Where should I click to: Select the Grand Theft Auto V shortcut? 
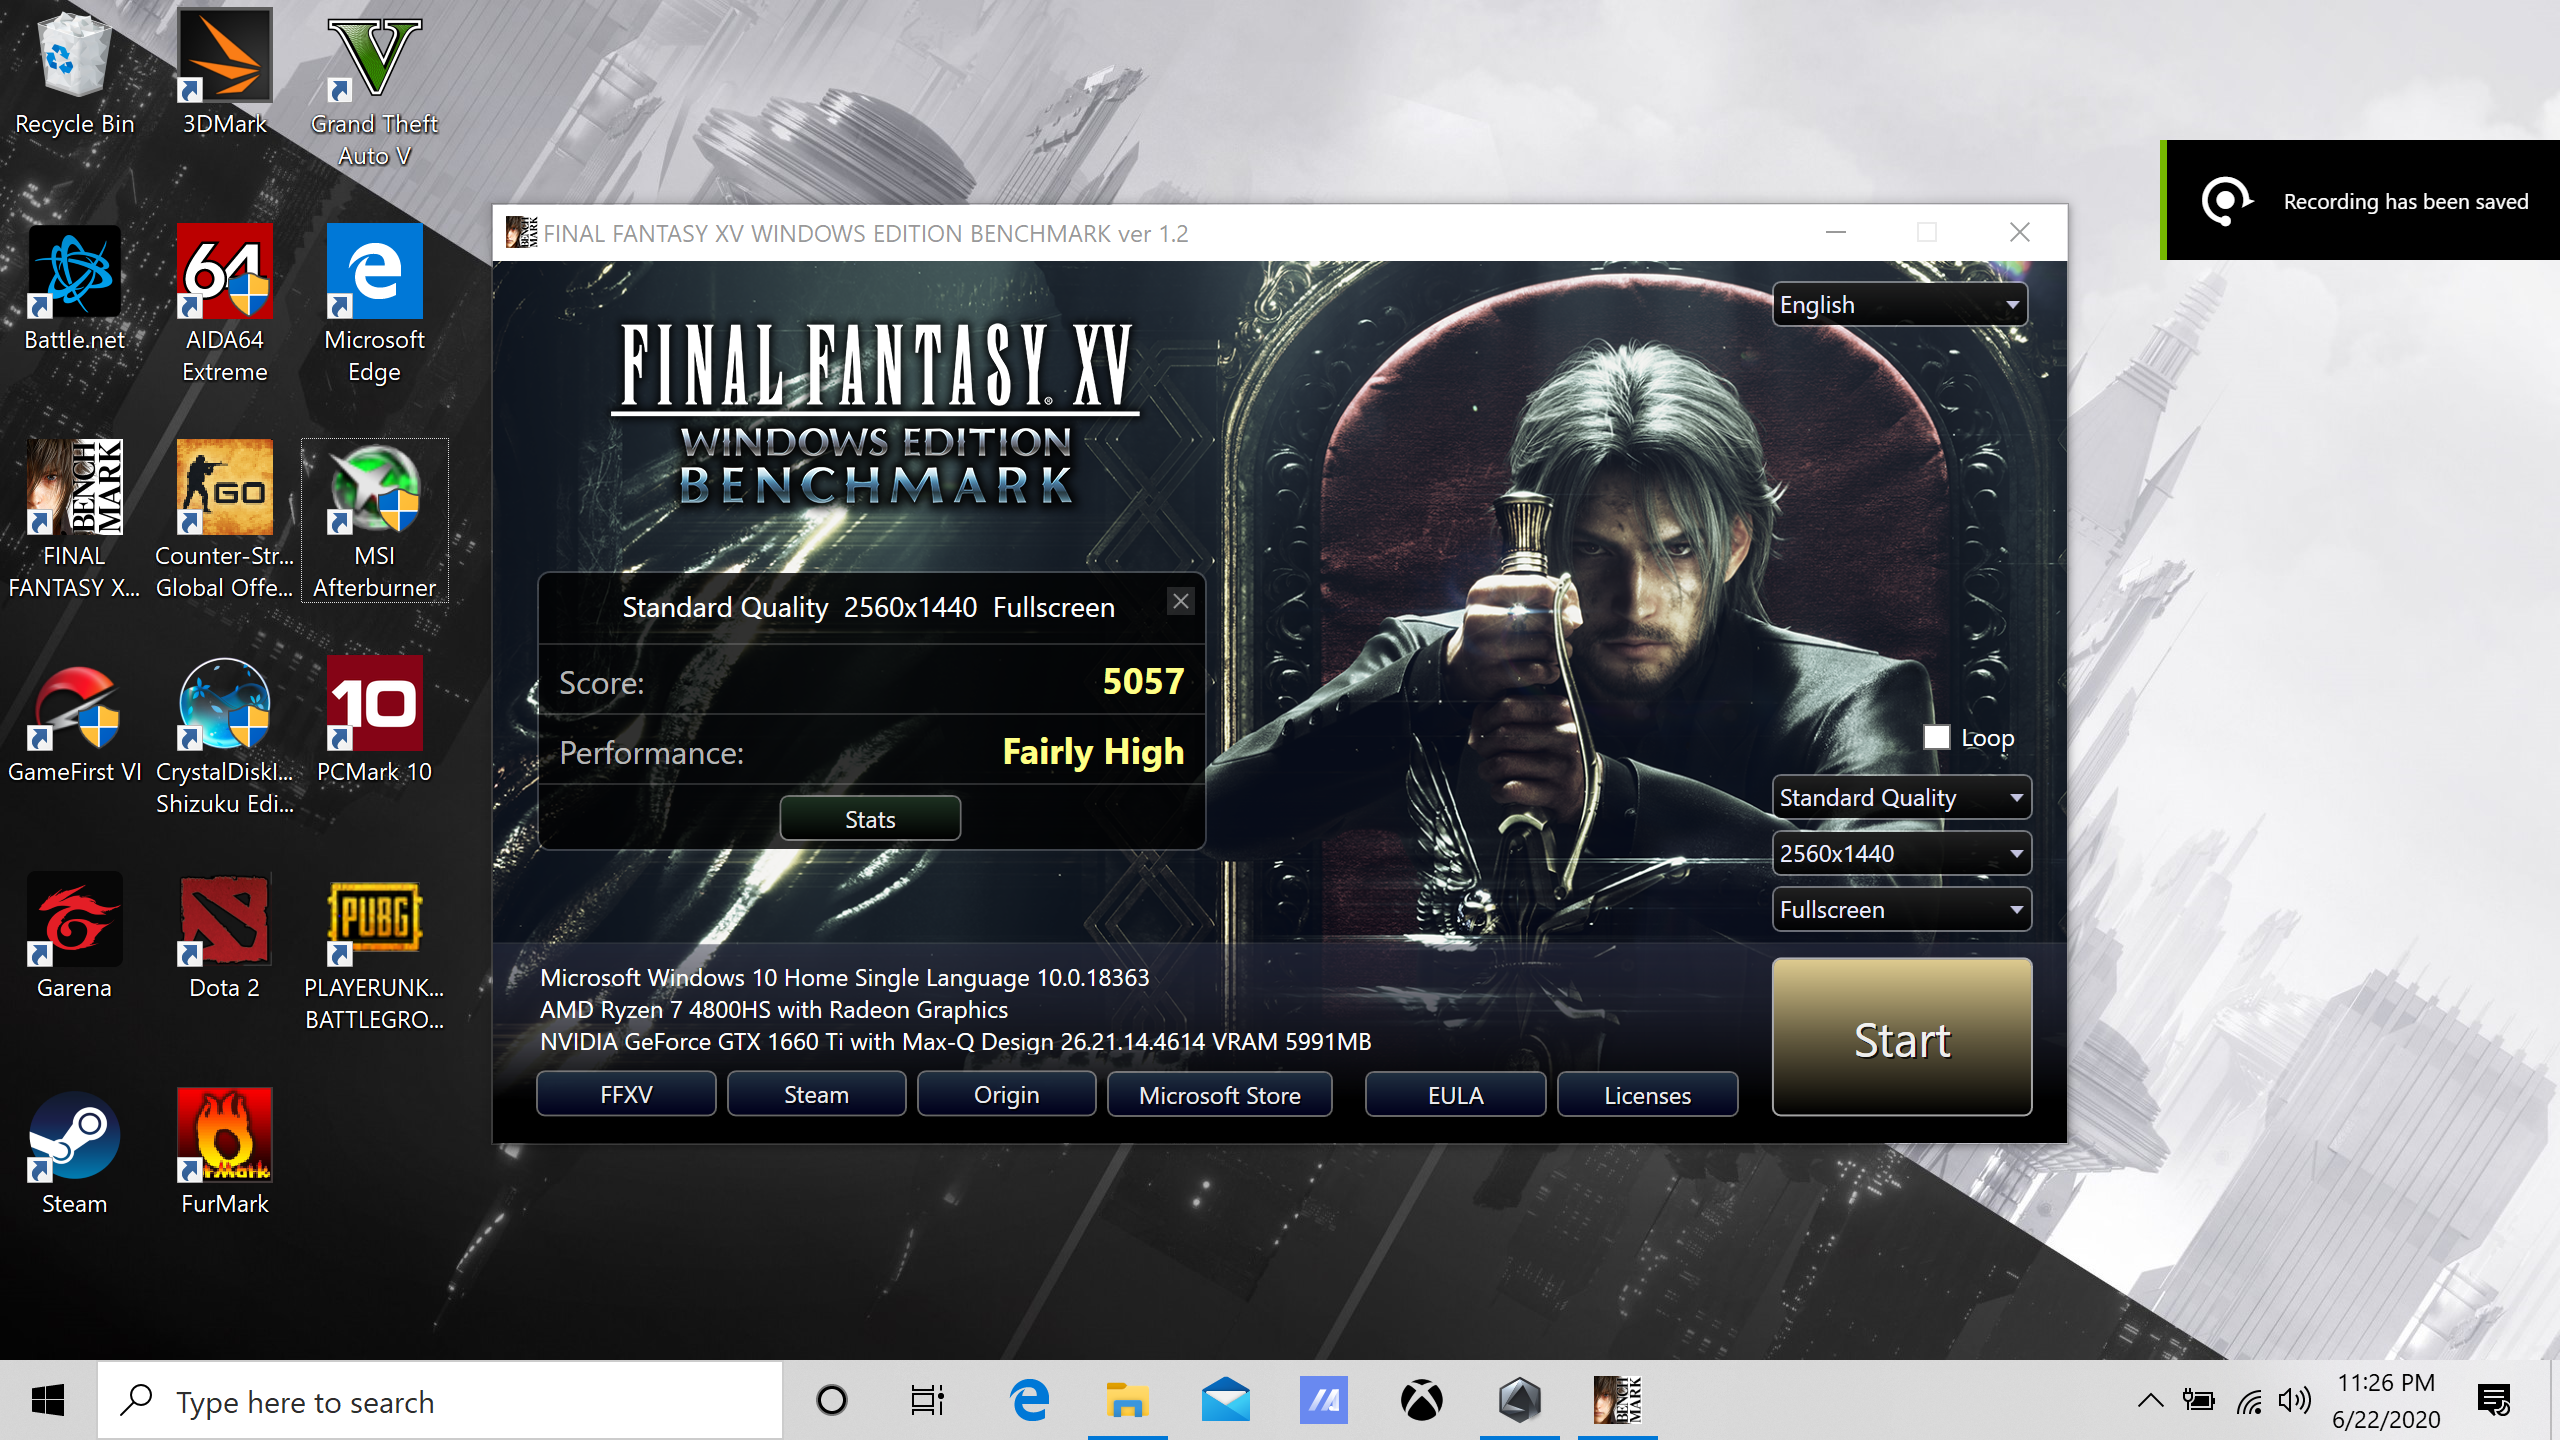pyautogui.click(x=374, y=90)
